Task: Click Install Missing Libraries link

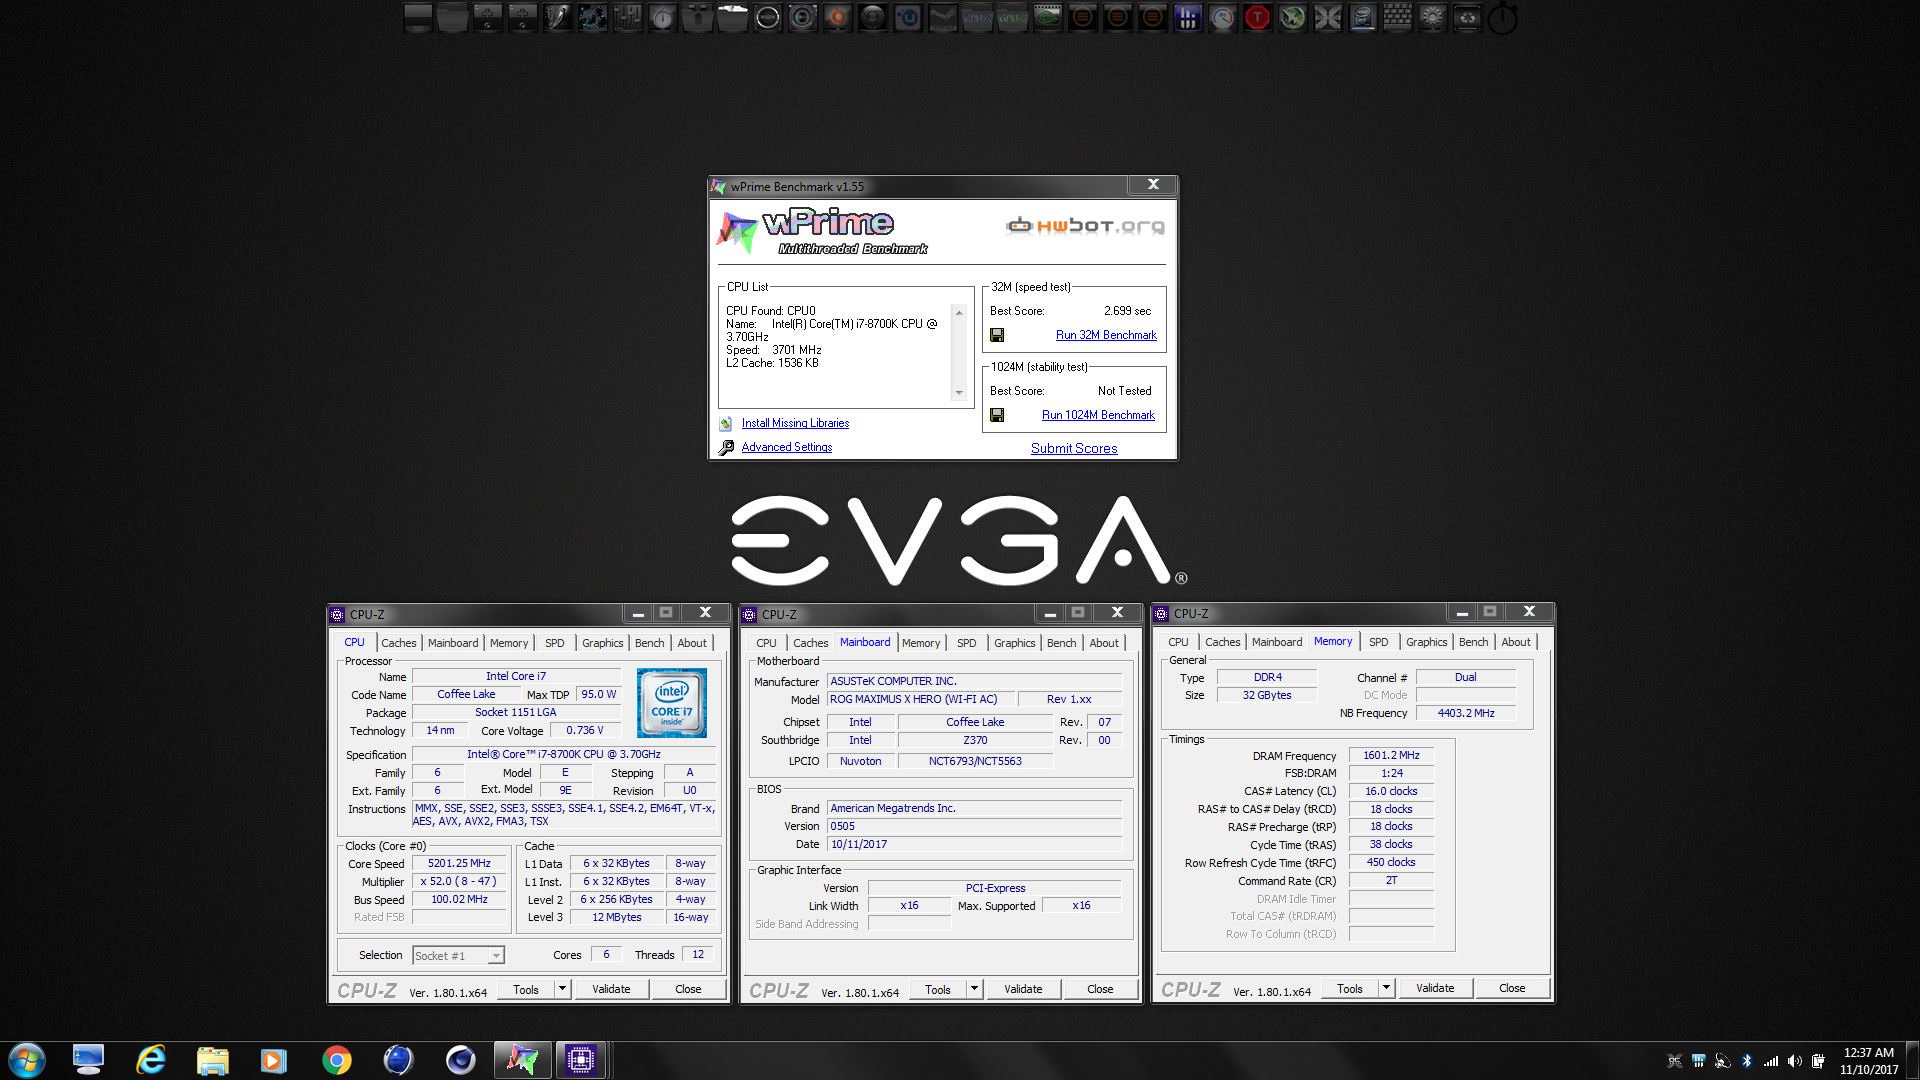Action: [795, 423]
